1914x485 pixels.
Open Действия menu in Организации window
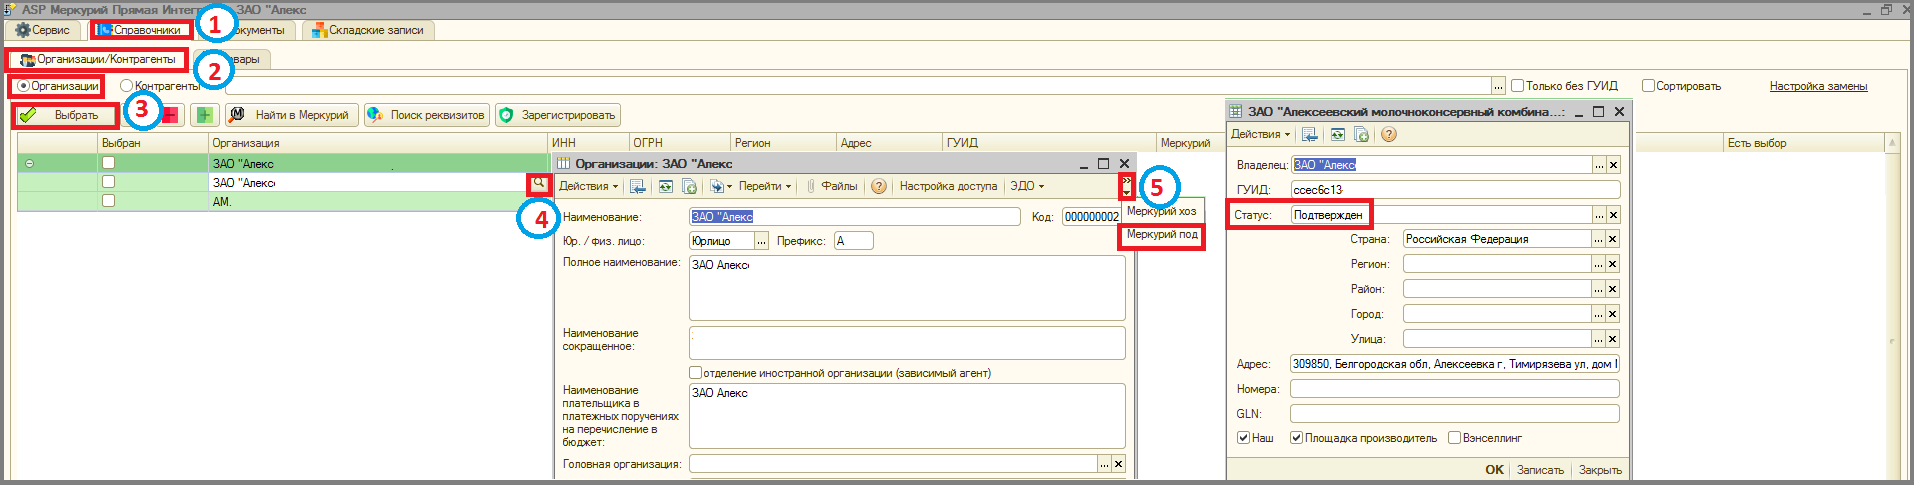588,186
